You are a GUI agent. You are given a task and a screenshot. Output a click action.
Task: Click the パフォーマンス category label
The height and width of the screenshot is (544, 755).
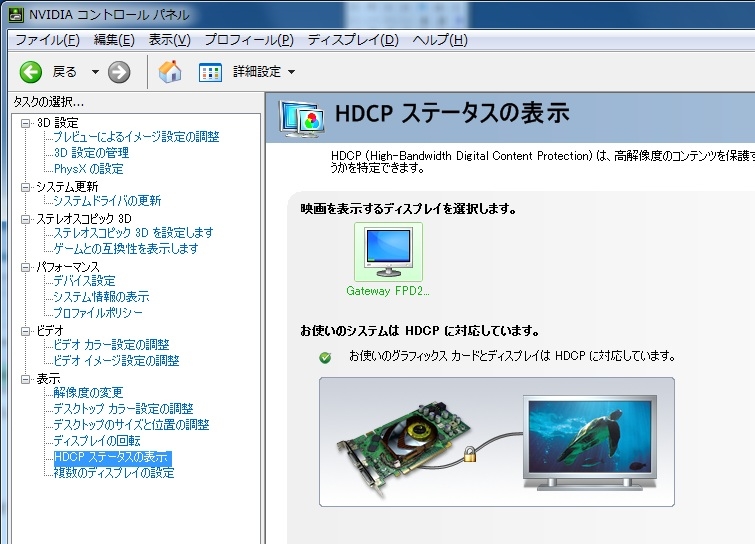(x=68, y=267)
